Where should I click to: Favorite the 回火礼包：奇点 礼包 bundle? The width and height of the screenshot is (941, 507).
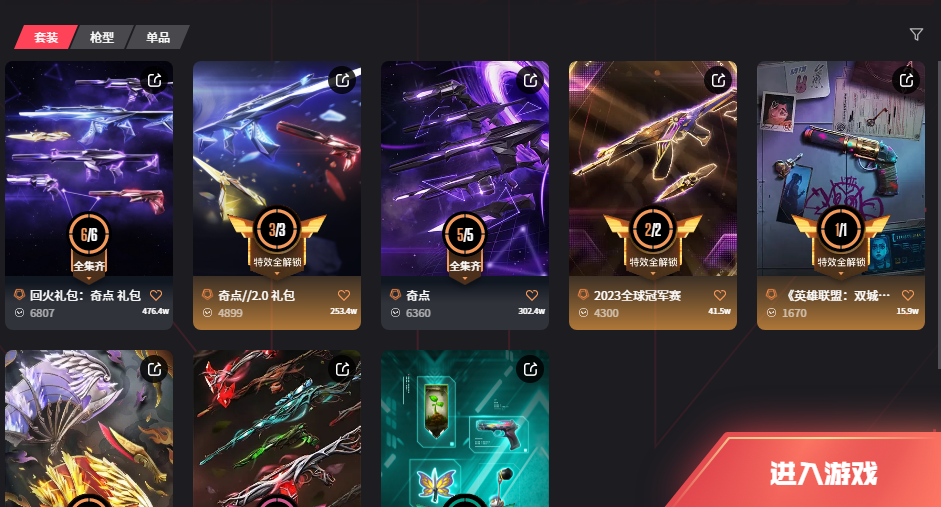[156, 295]
